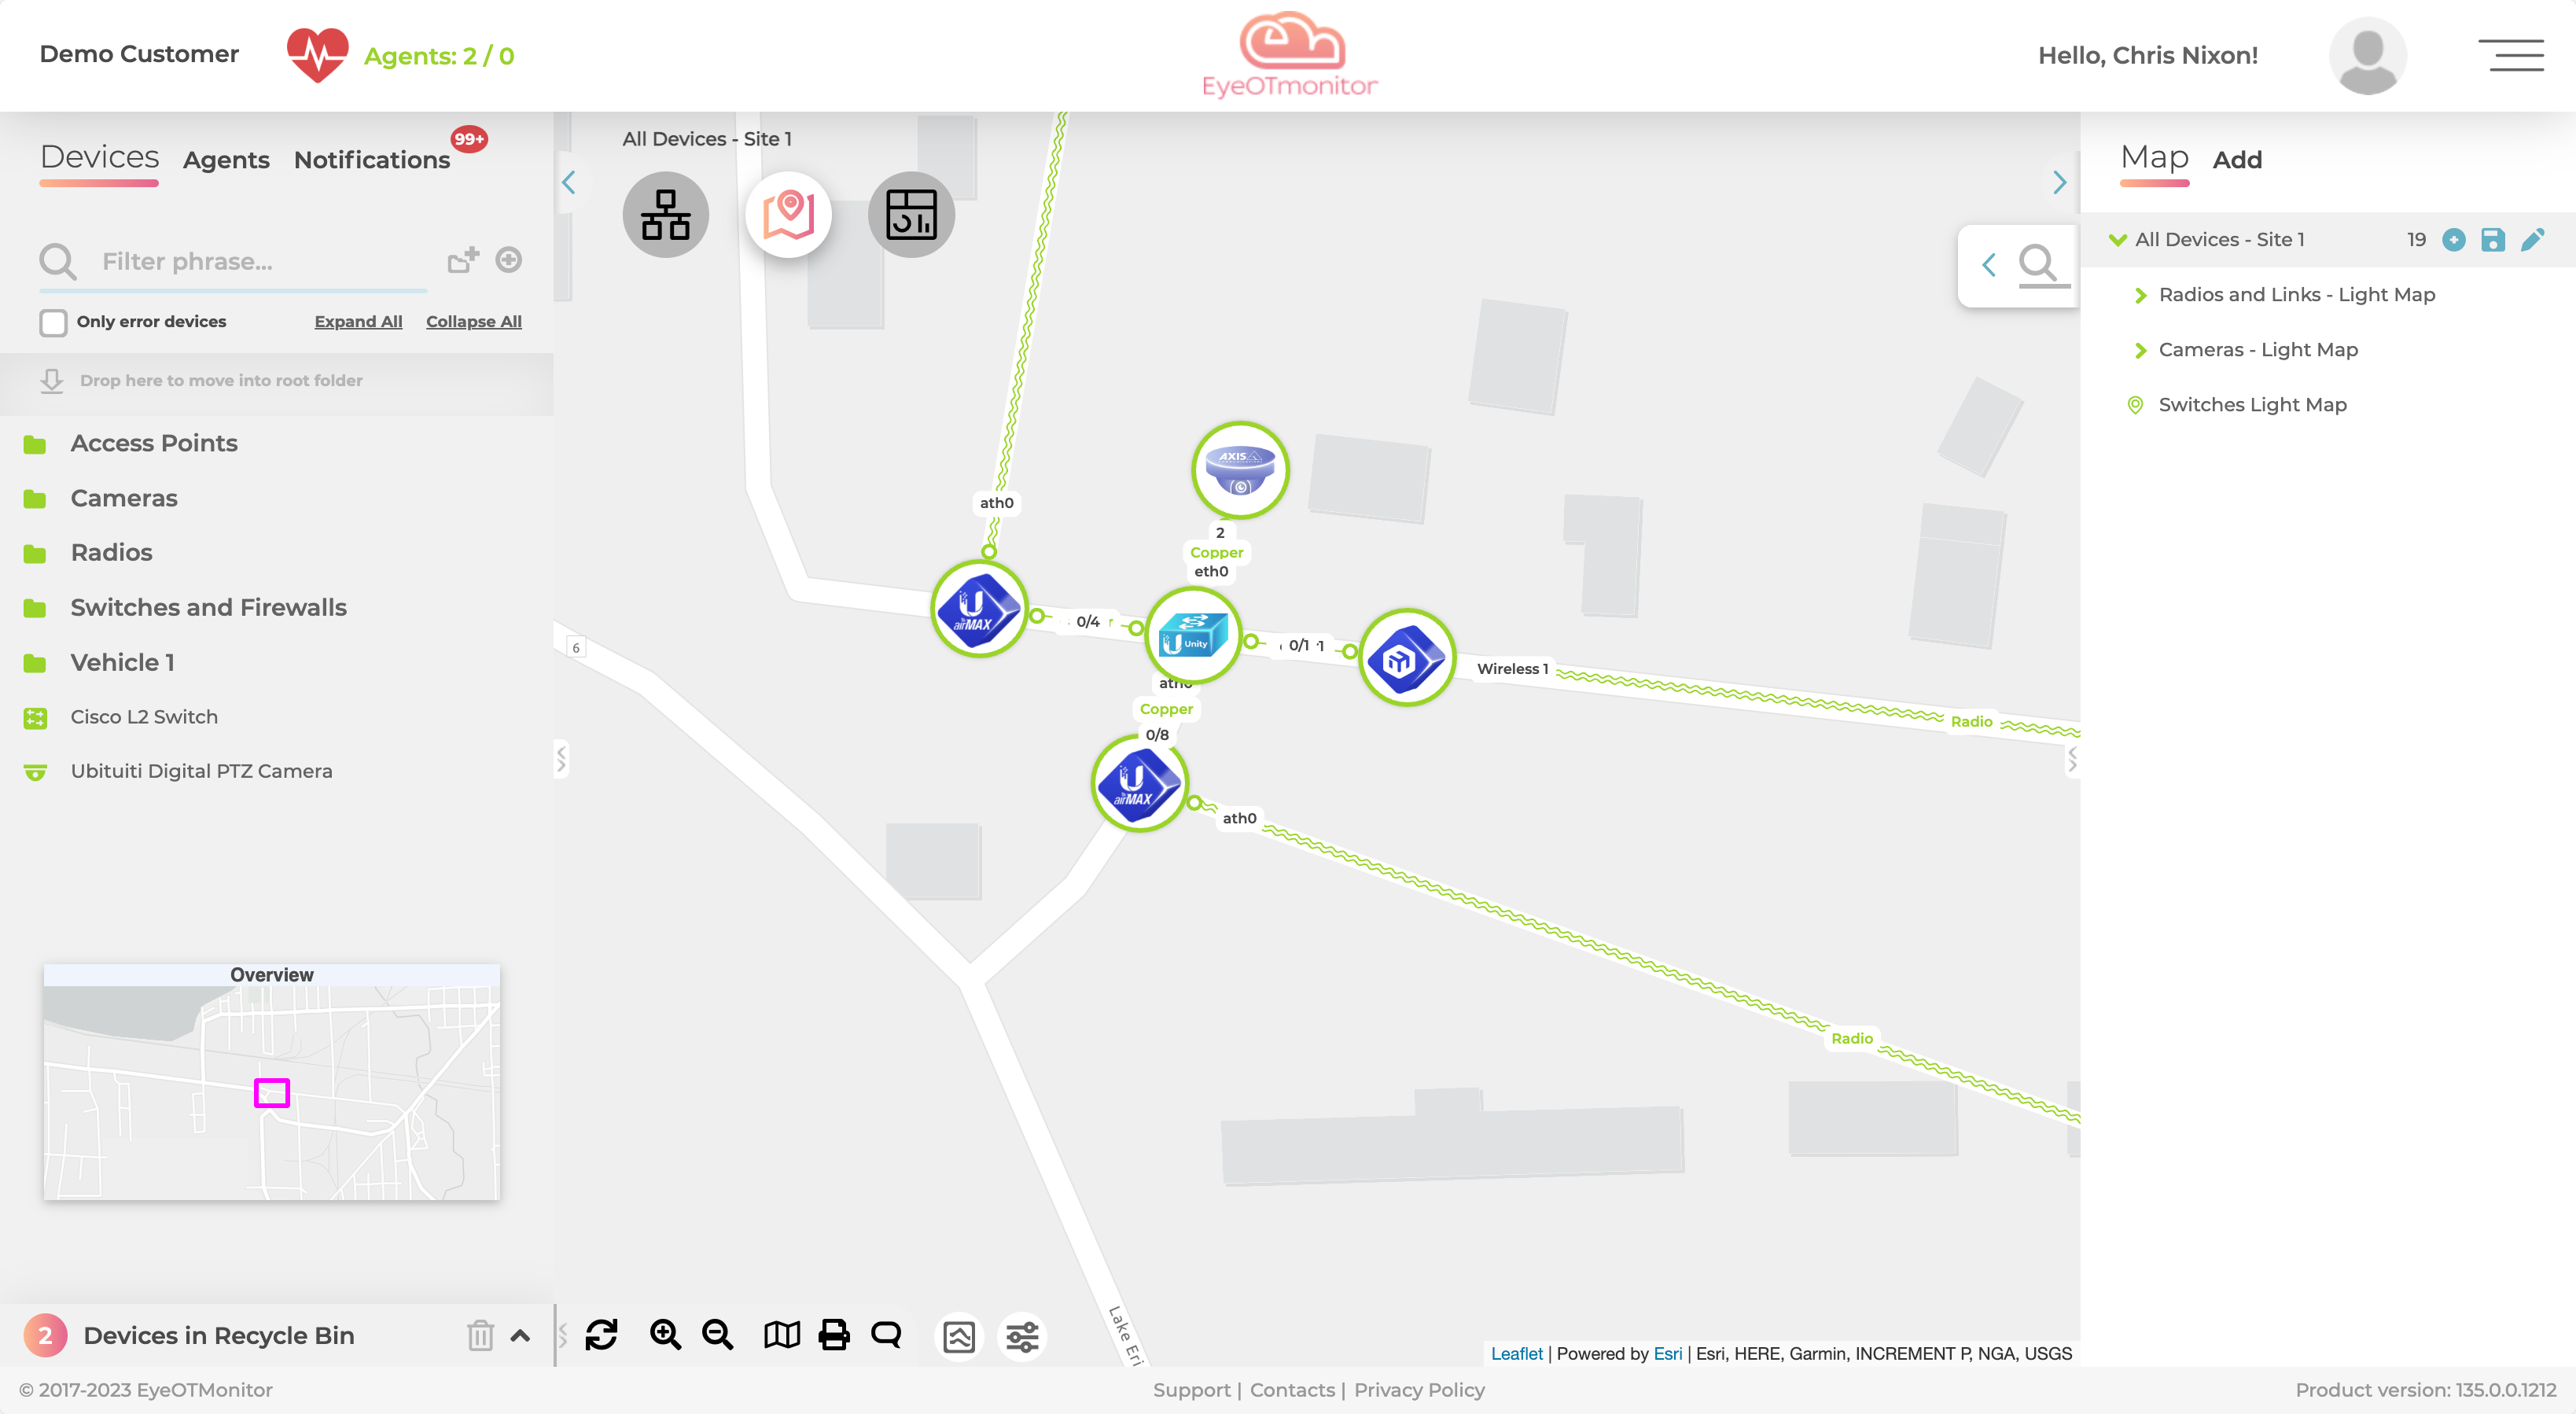
Task: Enable Only error devices checkbox
Action: [53, 322]
